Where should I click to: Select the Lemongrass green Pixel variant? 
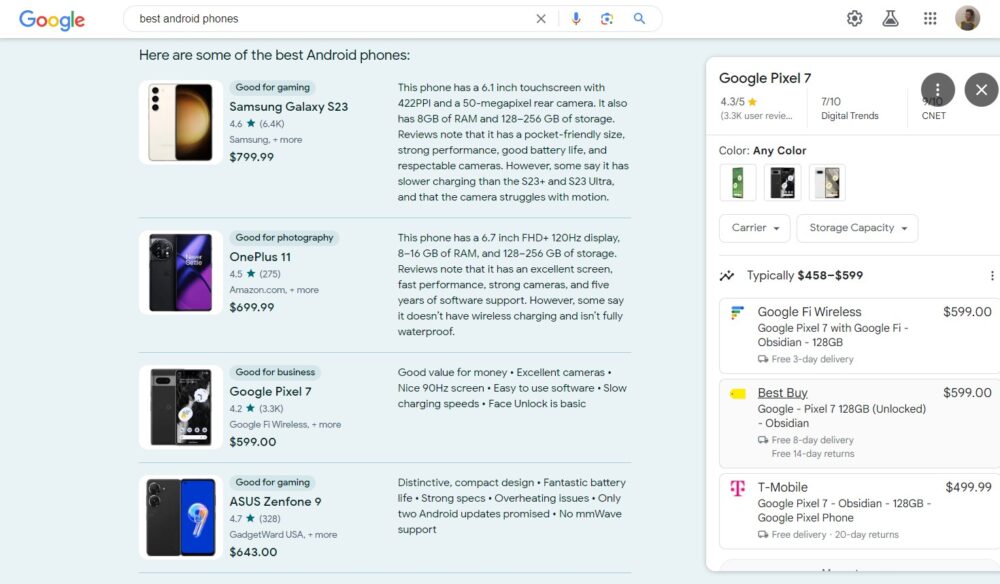point(740,182)
